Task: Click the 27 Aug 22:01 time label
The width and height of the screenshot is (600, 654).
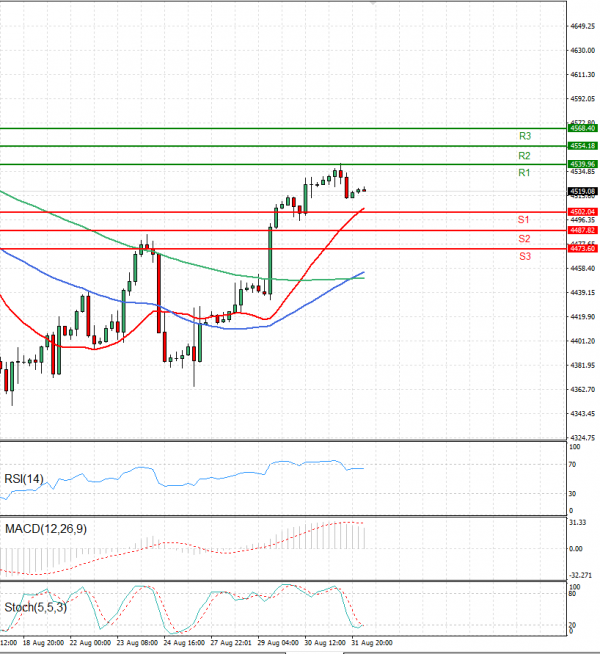Action: point(231,643)
